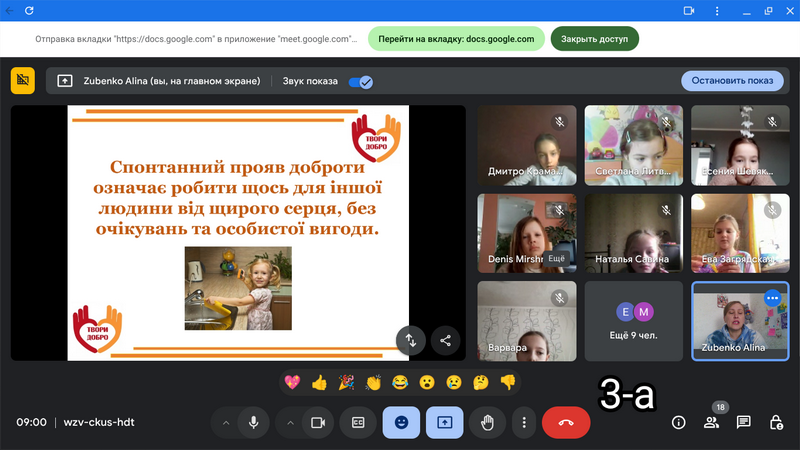This screenshot has height=450, width=800.
Task: Toggle the microphone mute button
Action: click(x=253, y=422)
